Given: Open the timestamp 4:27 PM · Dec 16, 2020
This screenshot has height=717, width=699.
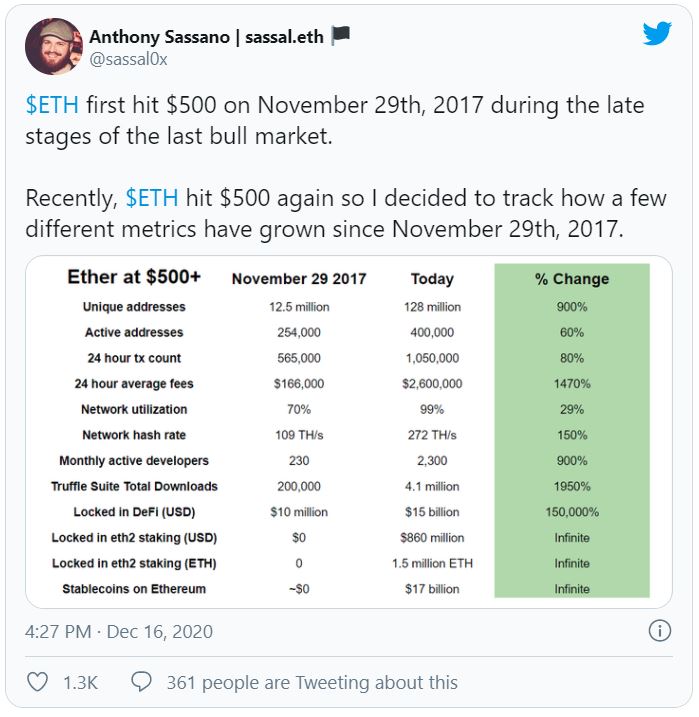Looking at the screenshot, I should tap(119, 631).
